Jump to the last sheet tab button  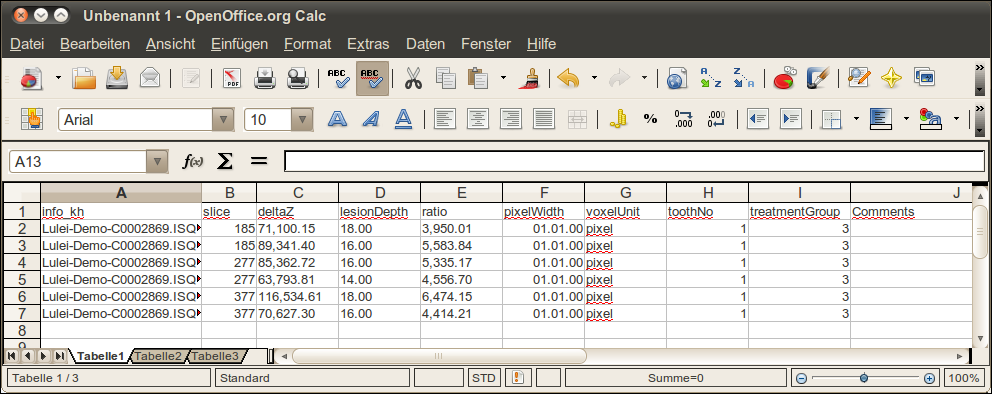click(x=60, y=357)
